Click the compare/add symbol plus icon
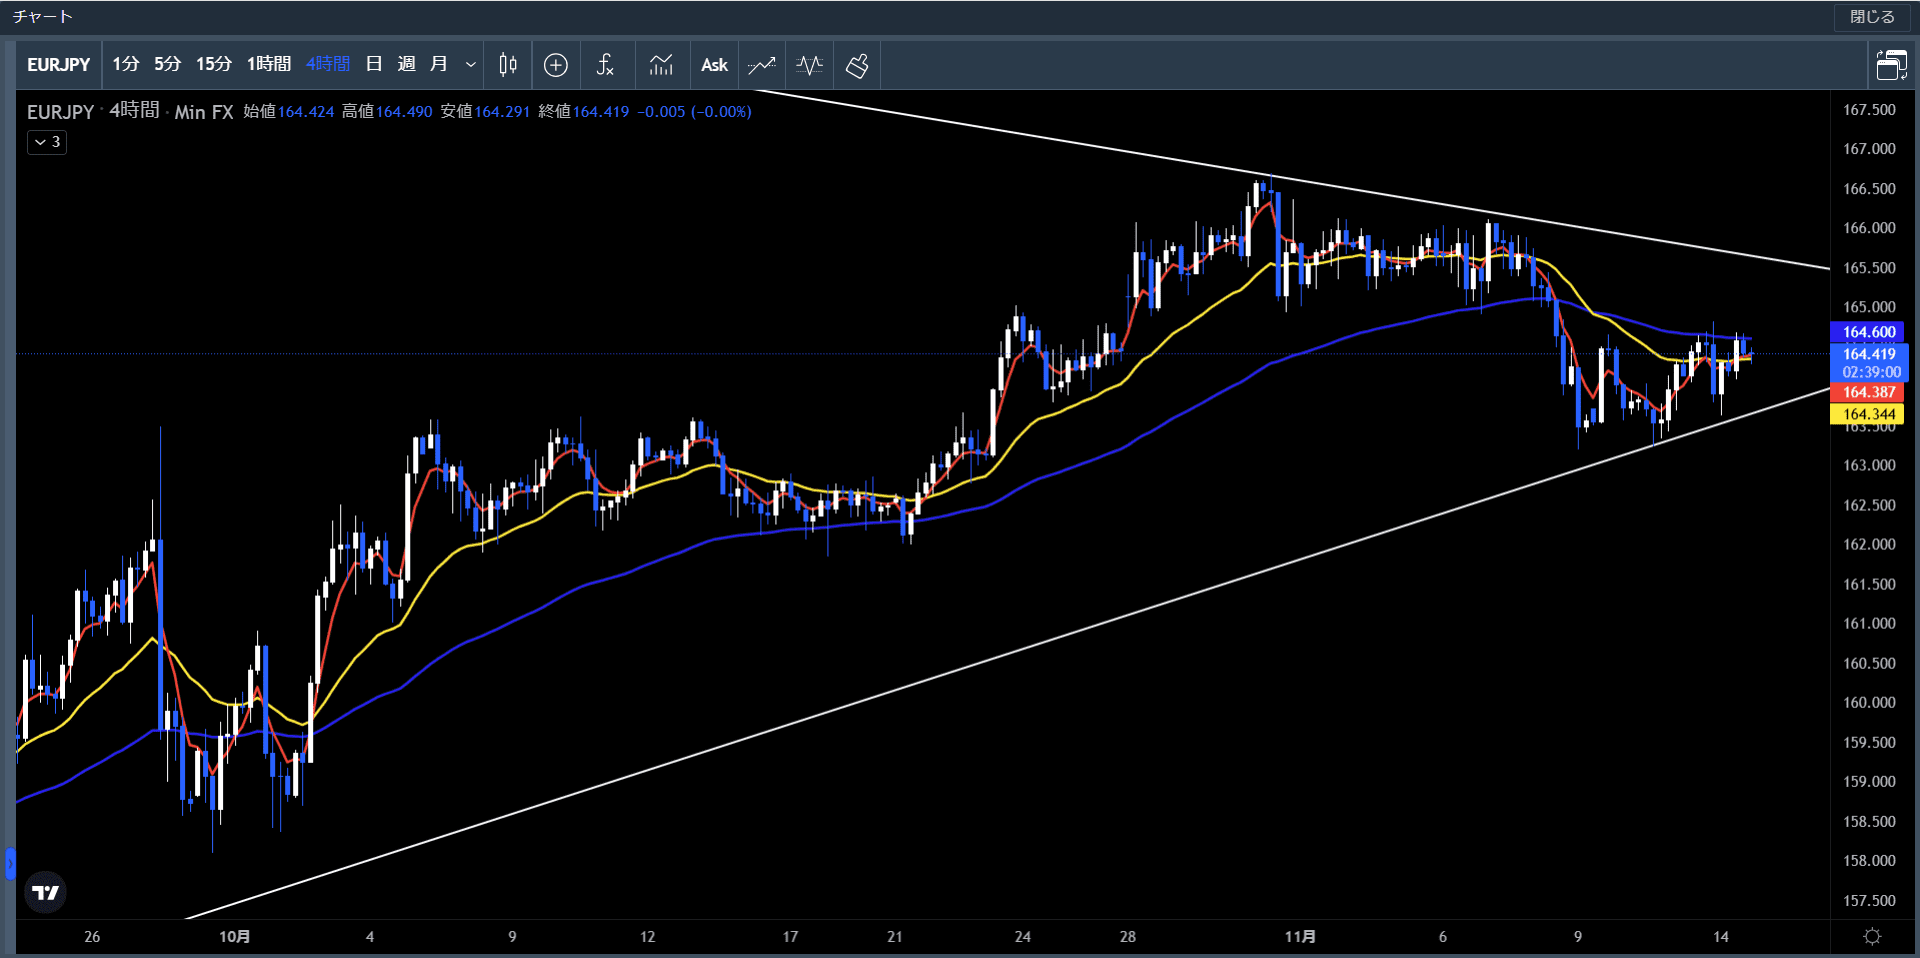This screenshot has width=1920, height=958. tap(556, 65)
